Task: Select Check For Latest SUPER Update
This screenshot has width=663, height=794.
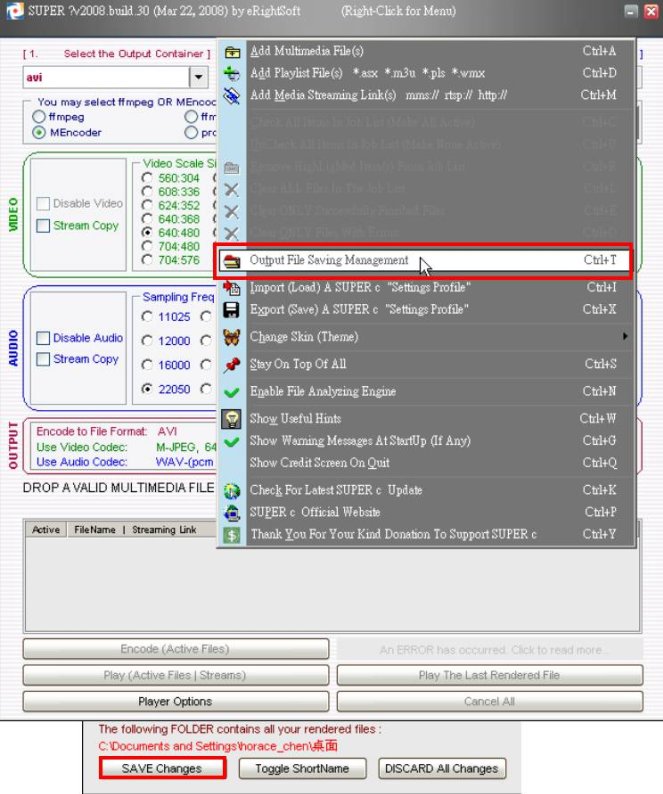Action: pyautogui.click(x=425, y=490)
